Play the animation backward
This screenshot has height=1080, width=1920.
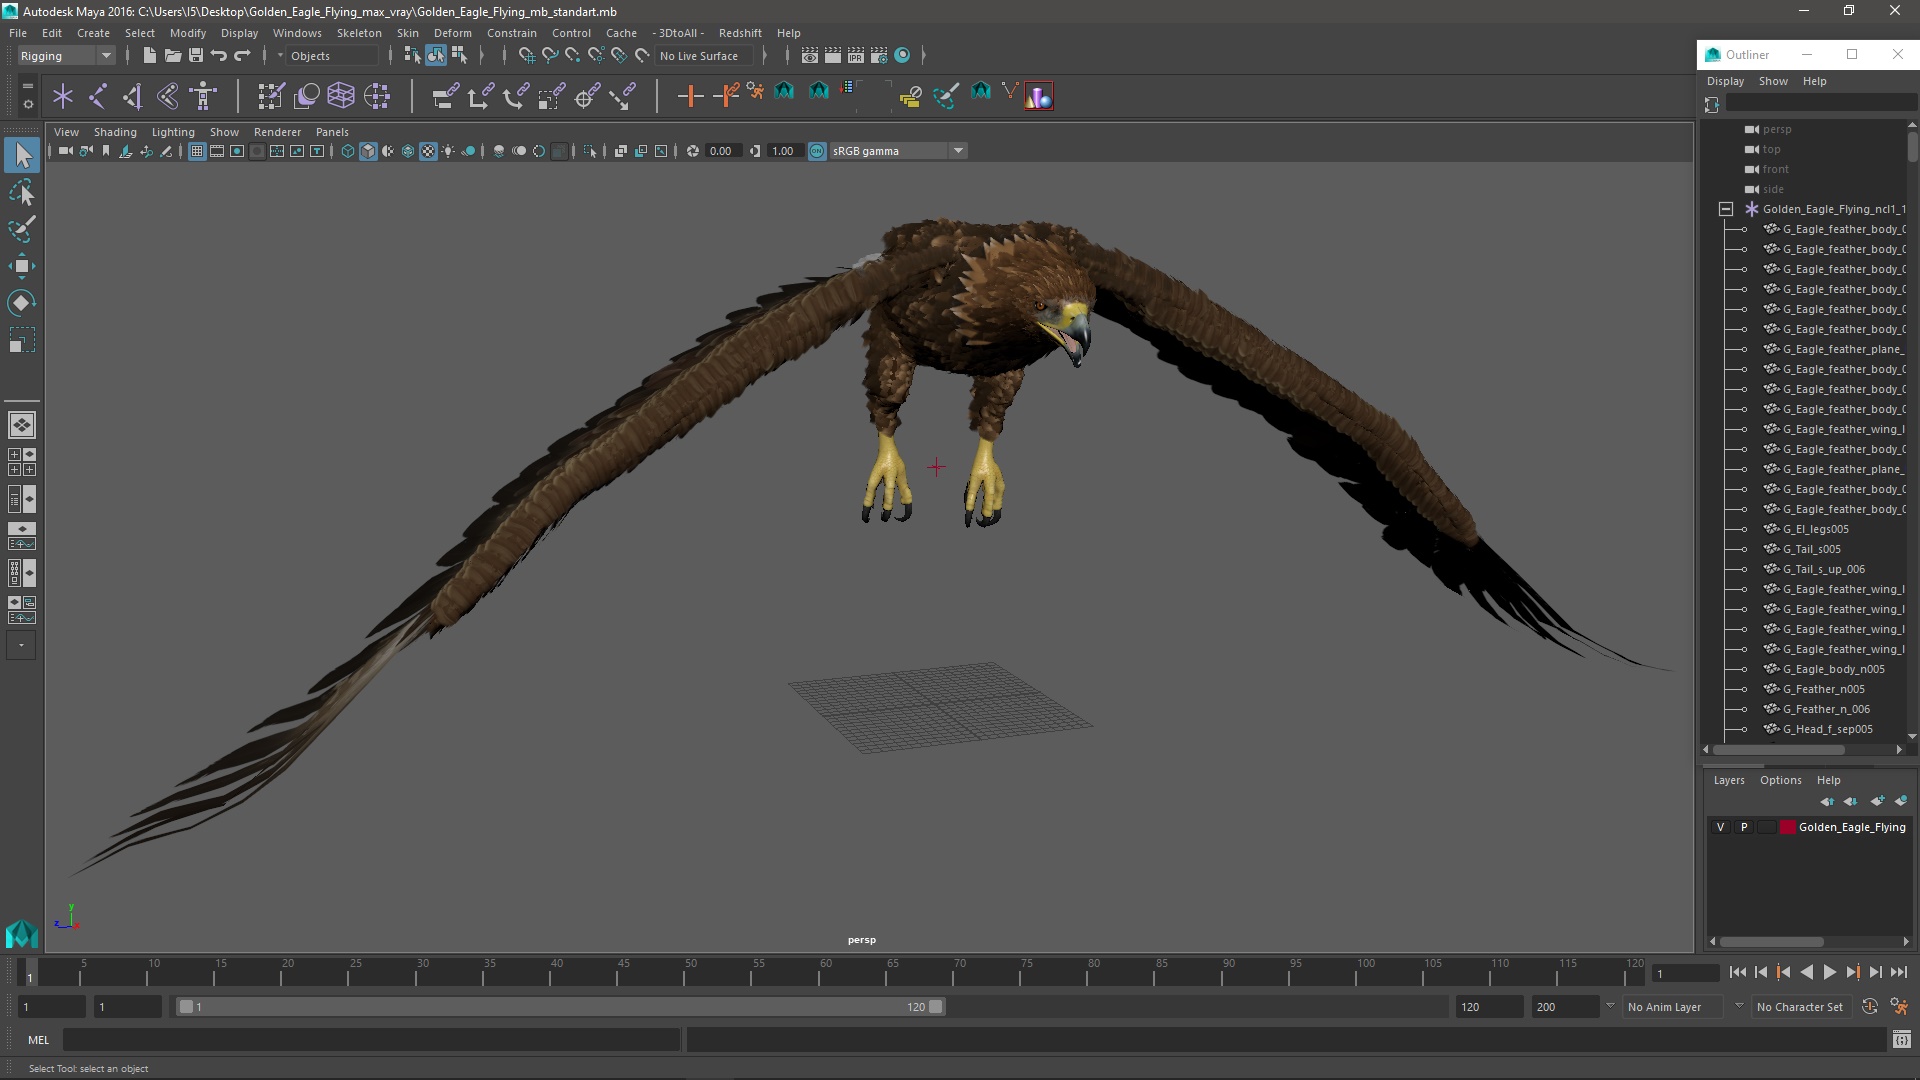click(x=1806, y=972)
